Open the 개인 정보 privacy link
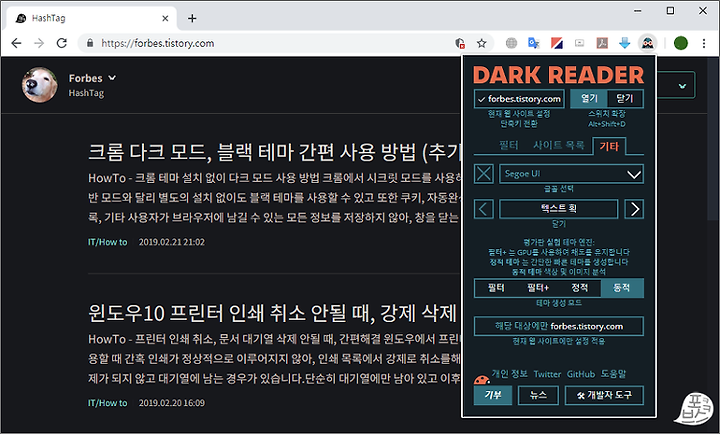Screen dimensions: 720x434 [510, 374]
